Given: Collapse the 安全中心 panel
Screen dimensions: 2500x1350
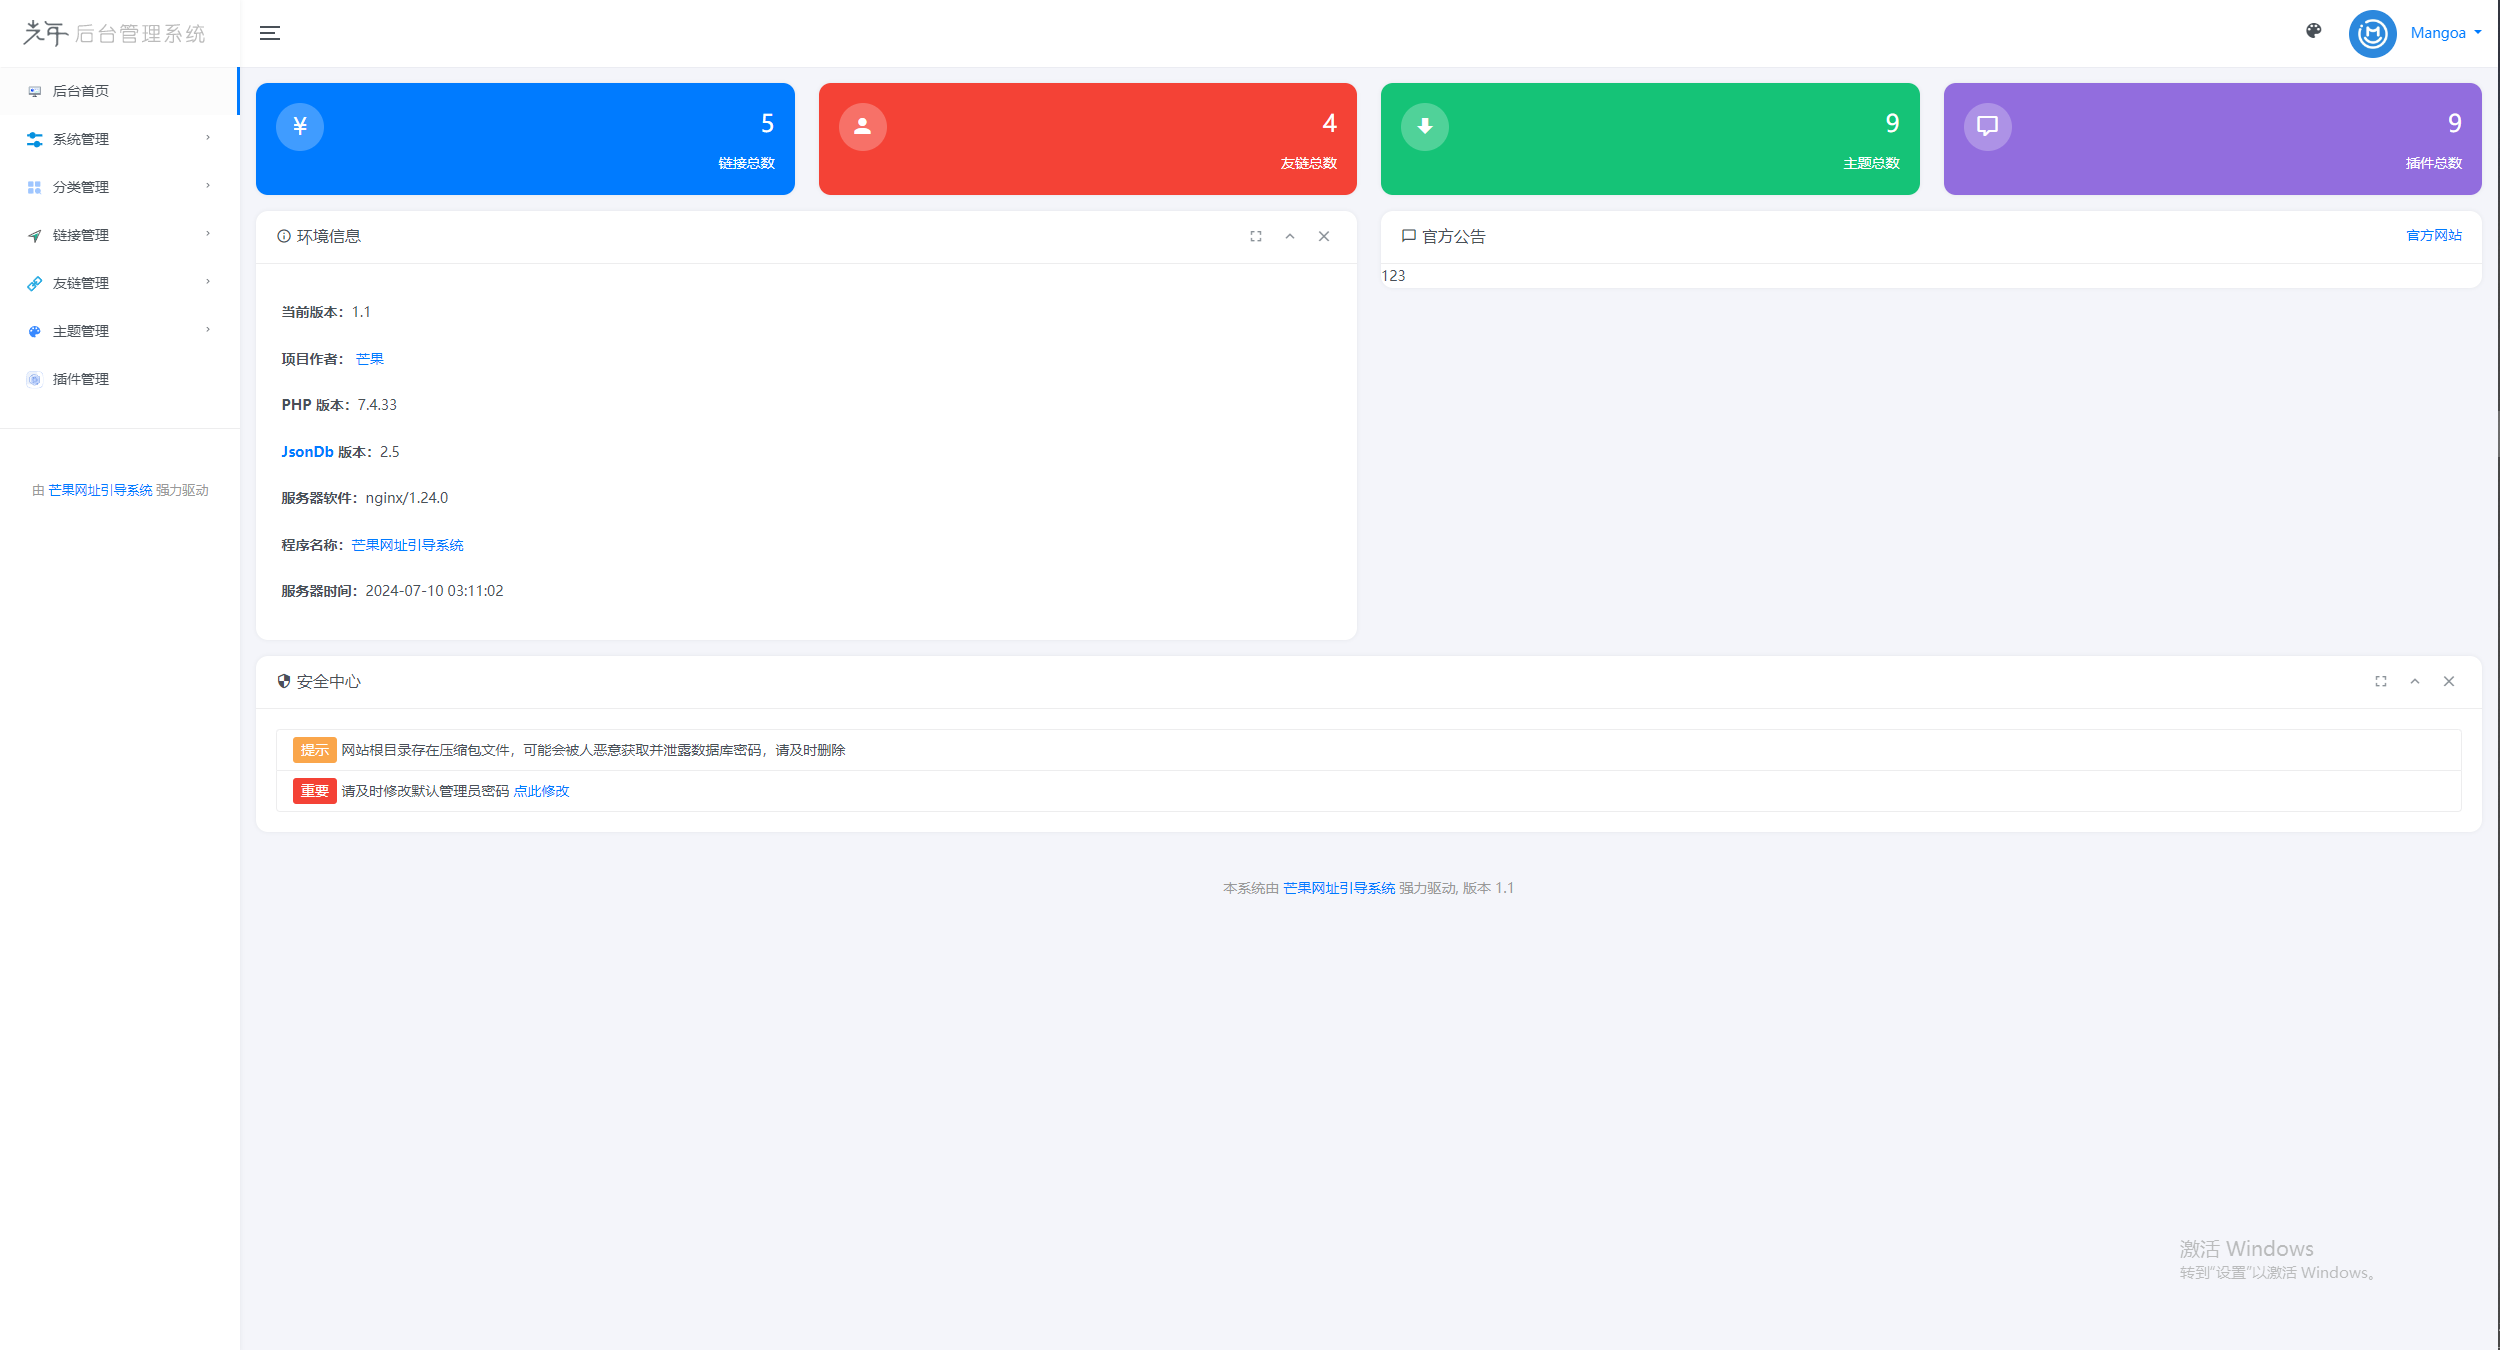Looking at the screenshot, I should (2415, 682).
